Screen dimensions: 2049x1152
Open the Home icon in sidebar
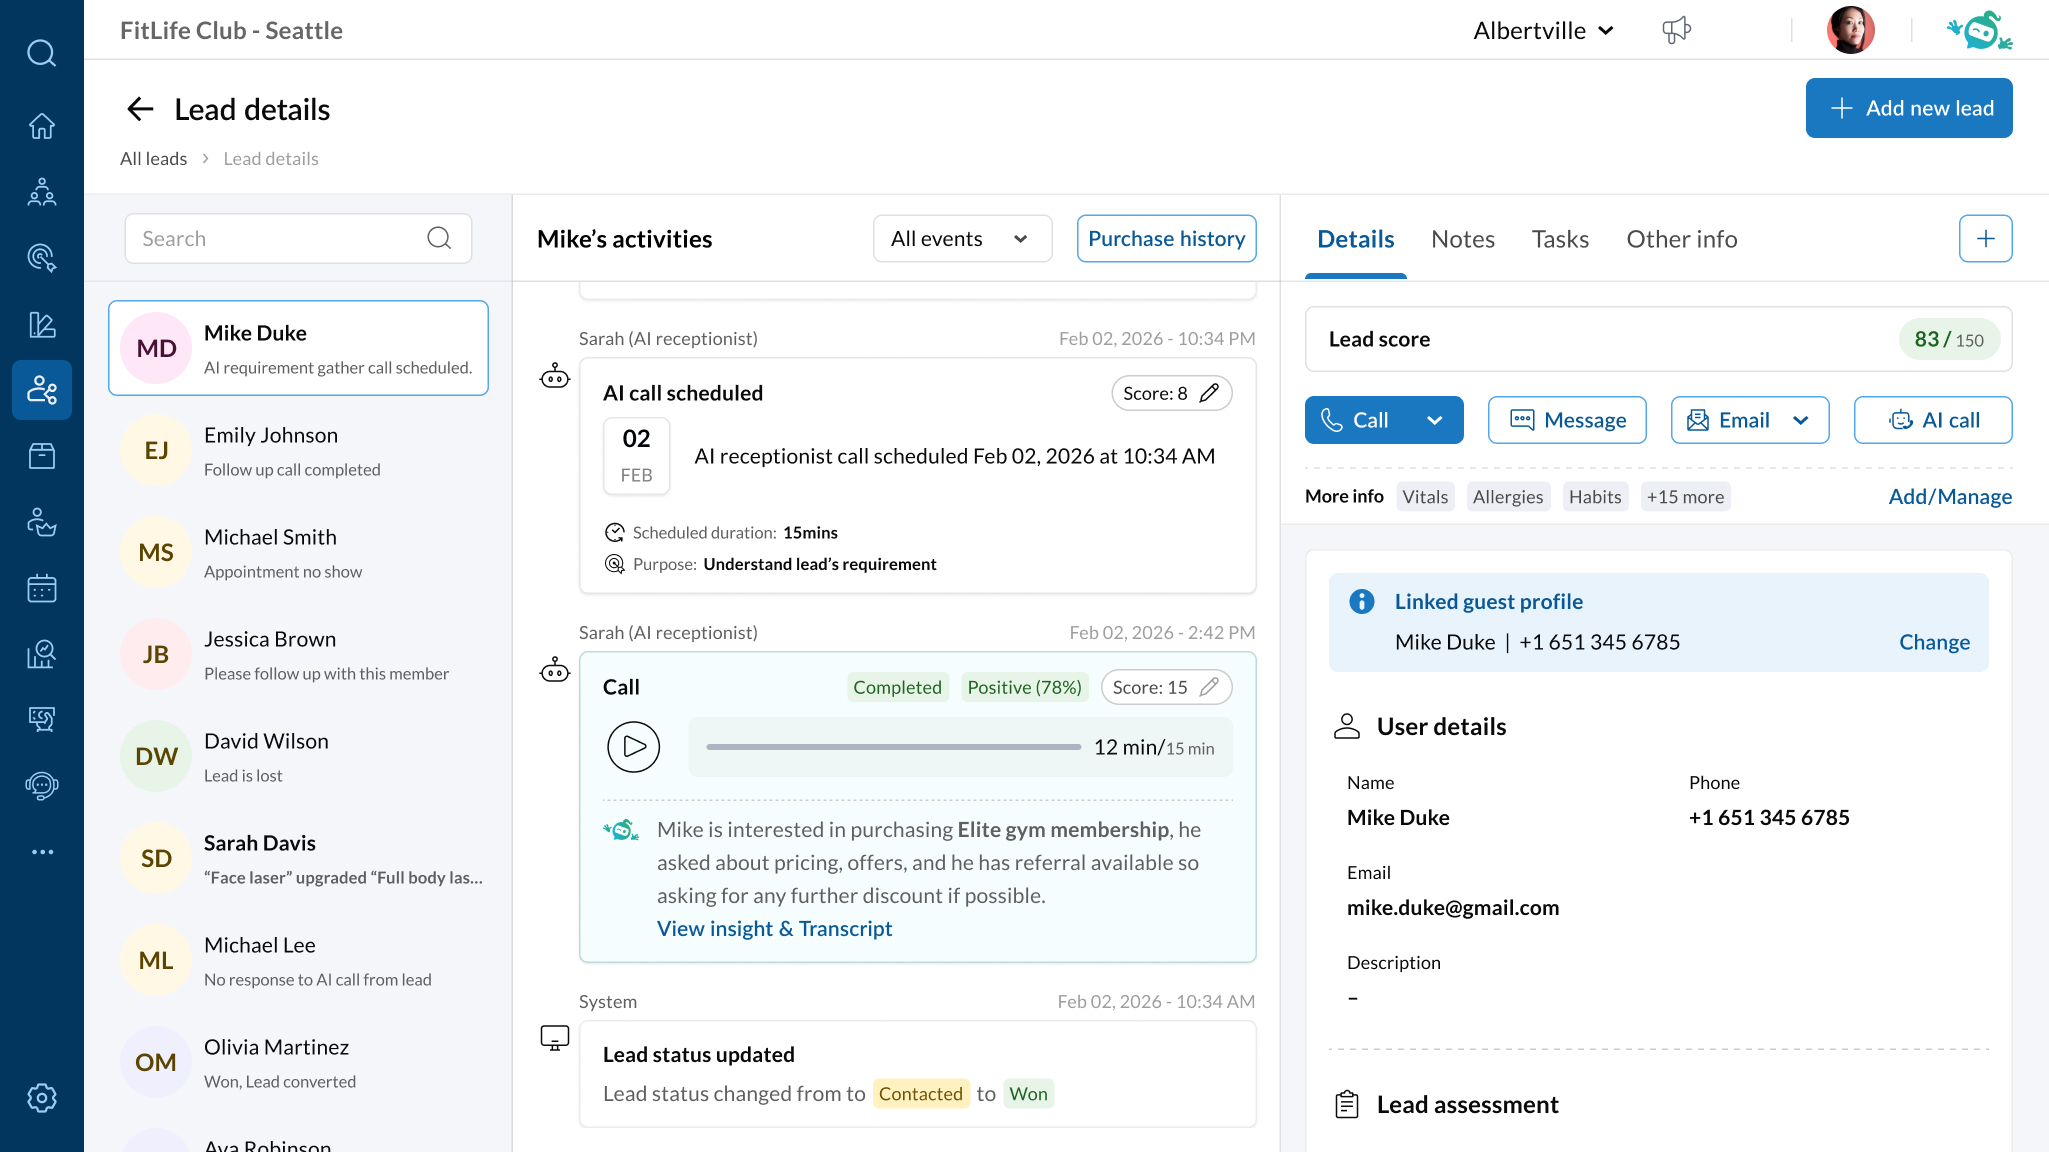(x=41, y=126)
